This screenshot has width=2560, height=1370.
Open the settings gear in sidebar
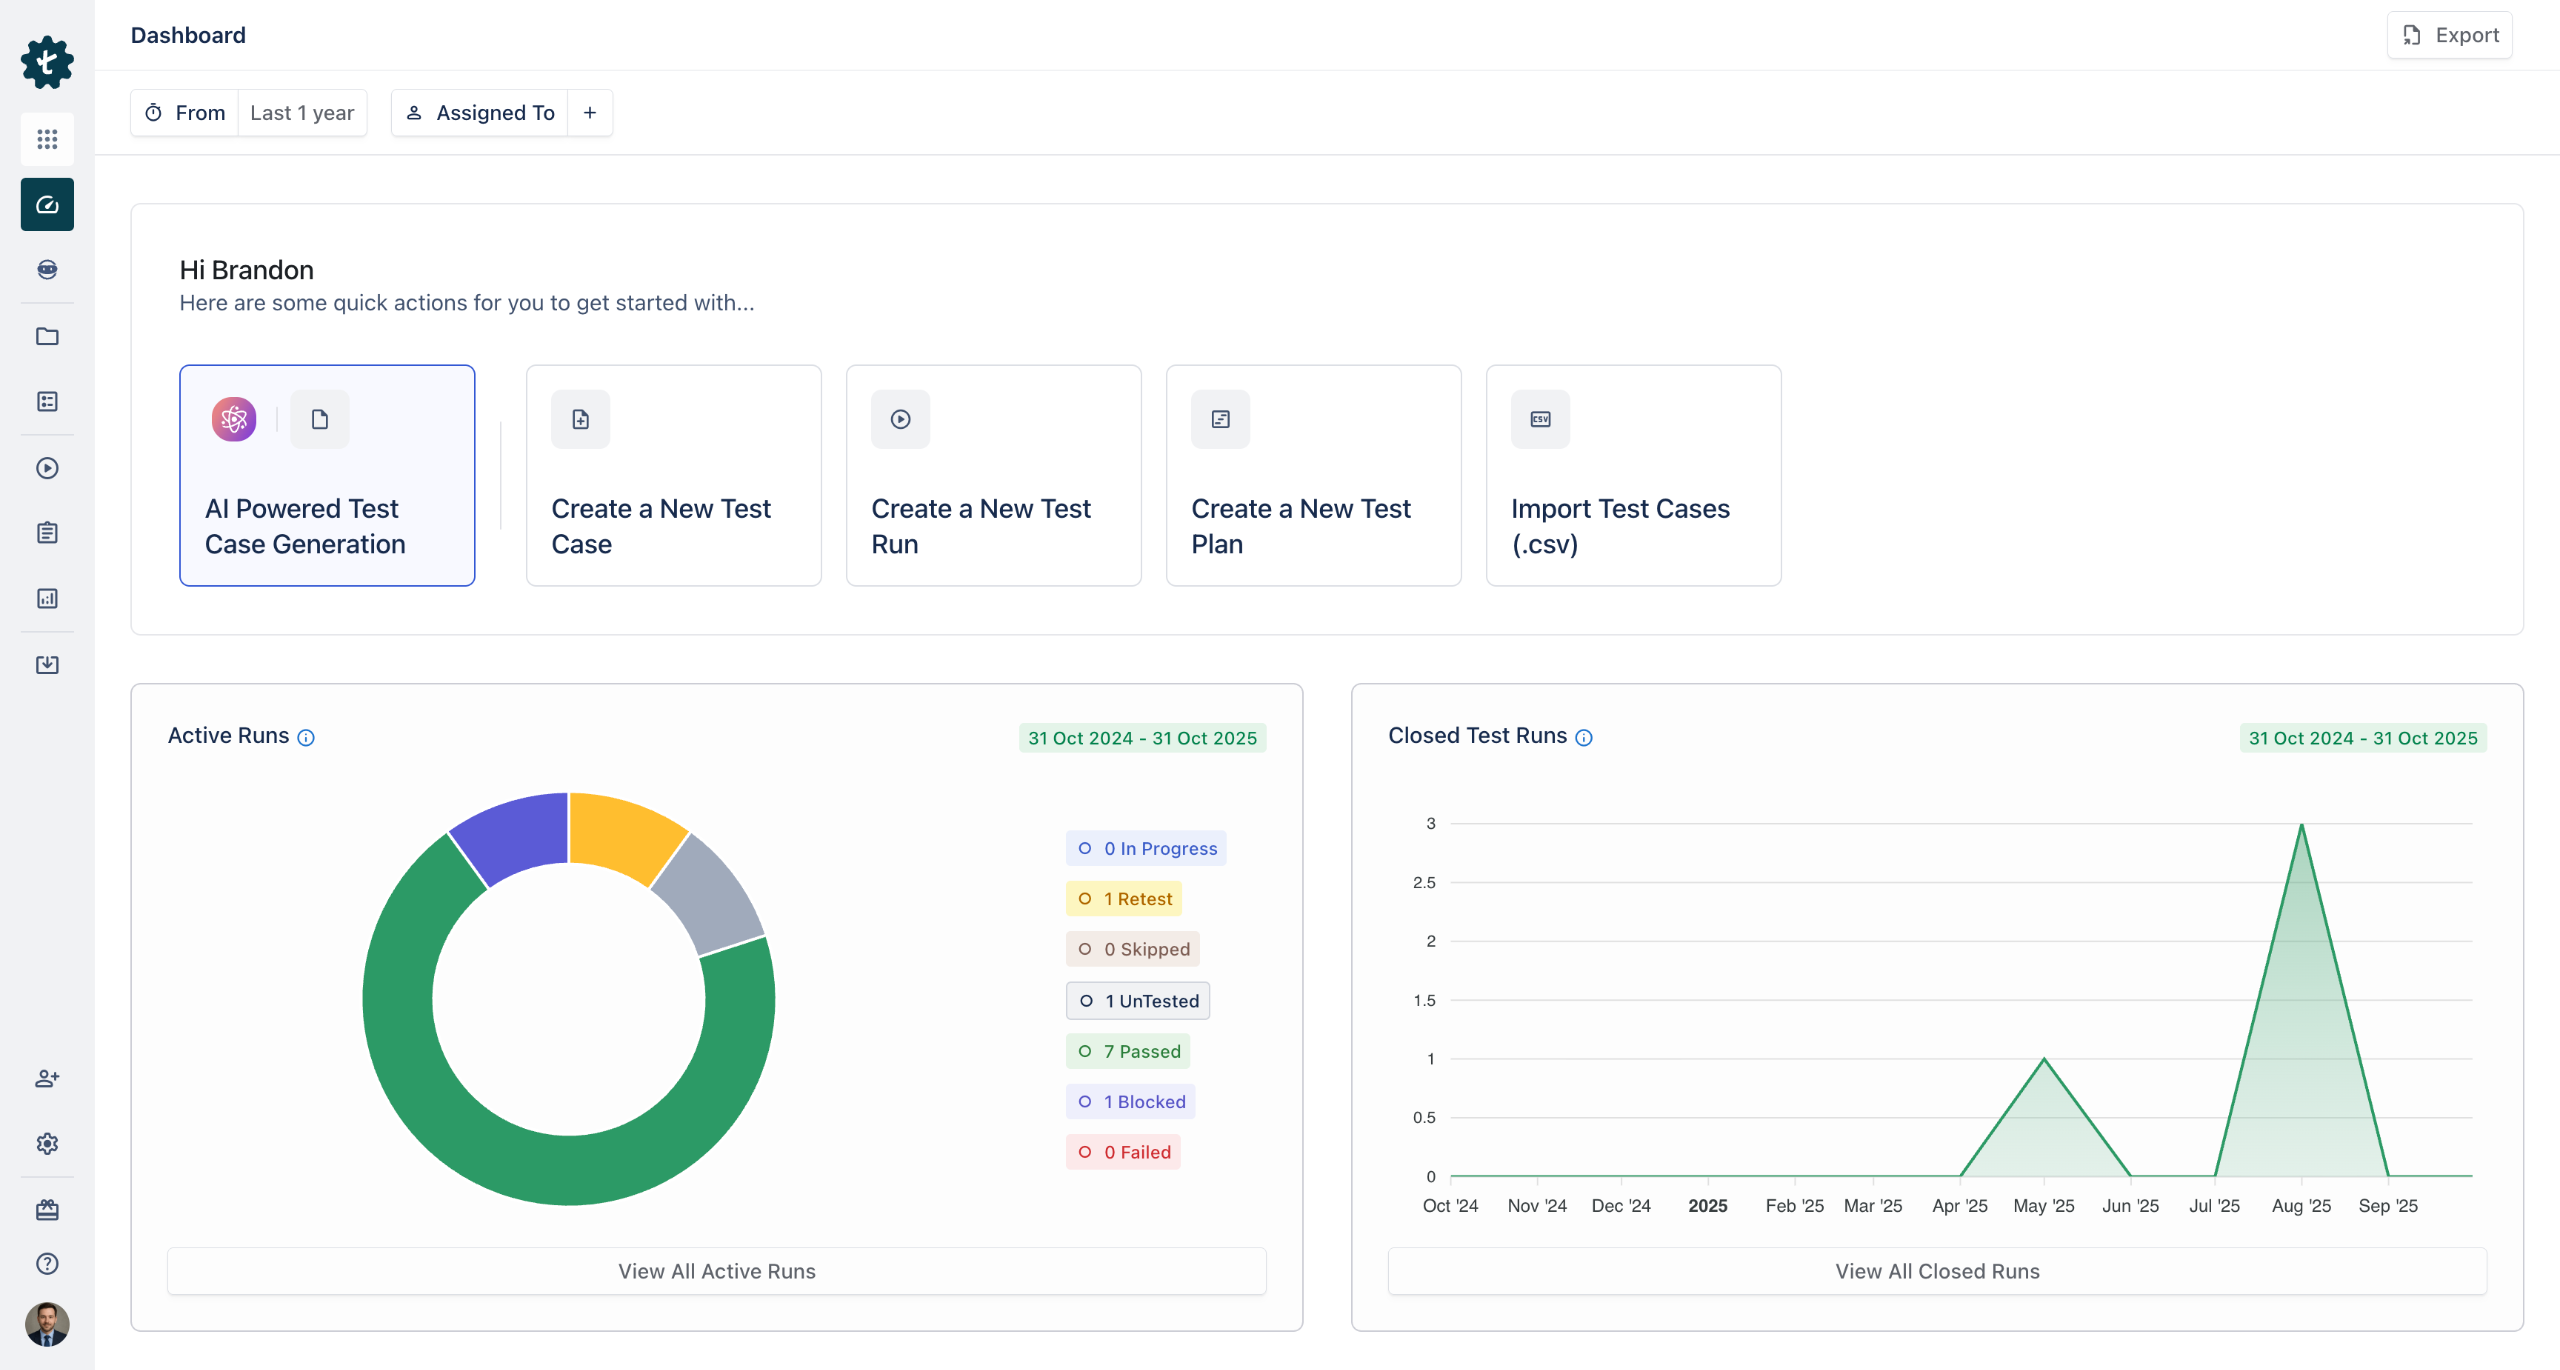click(x=47, y=1143)
